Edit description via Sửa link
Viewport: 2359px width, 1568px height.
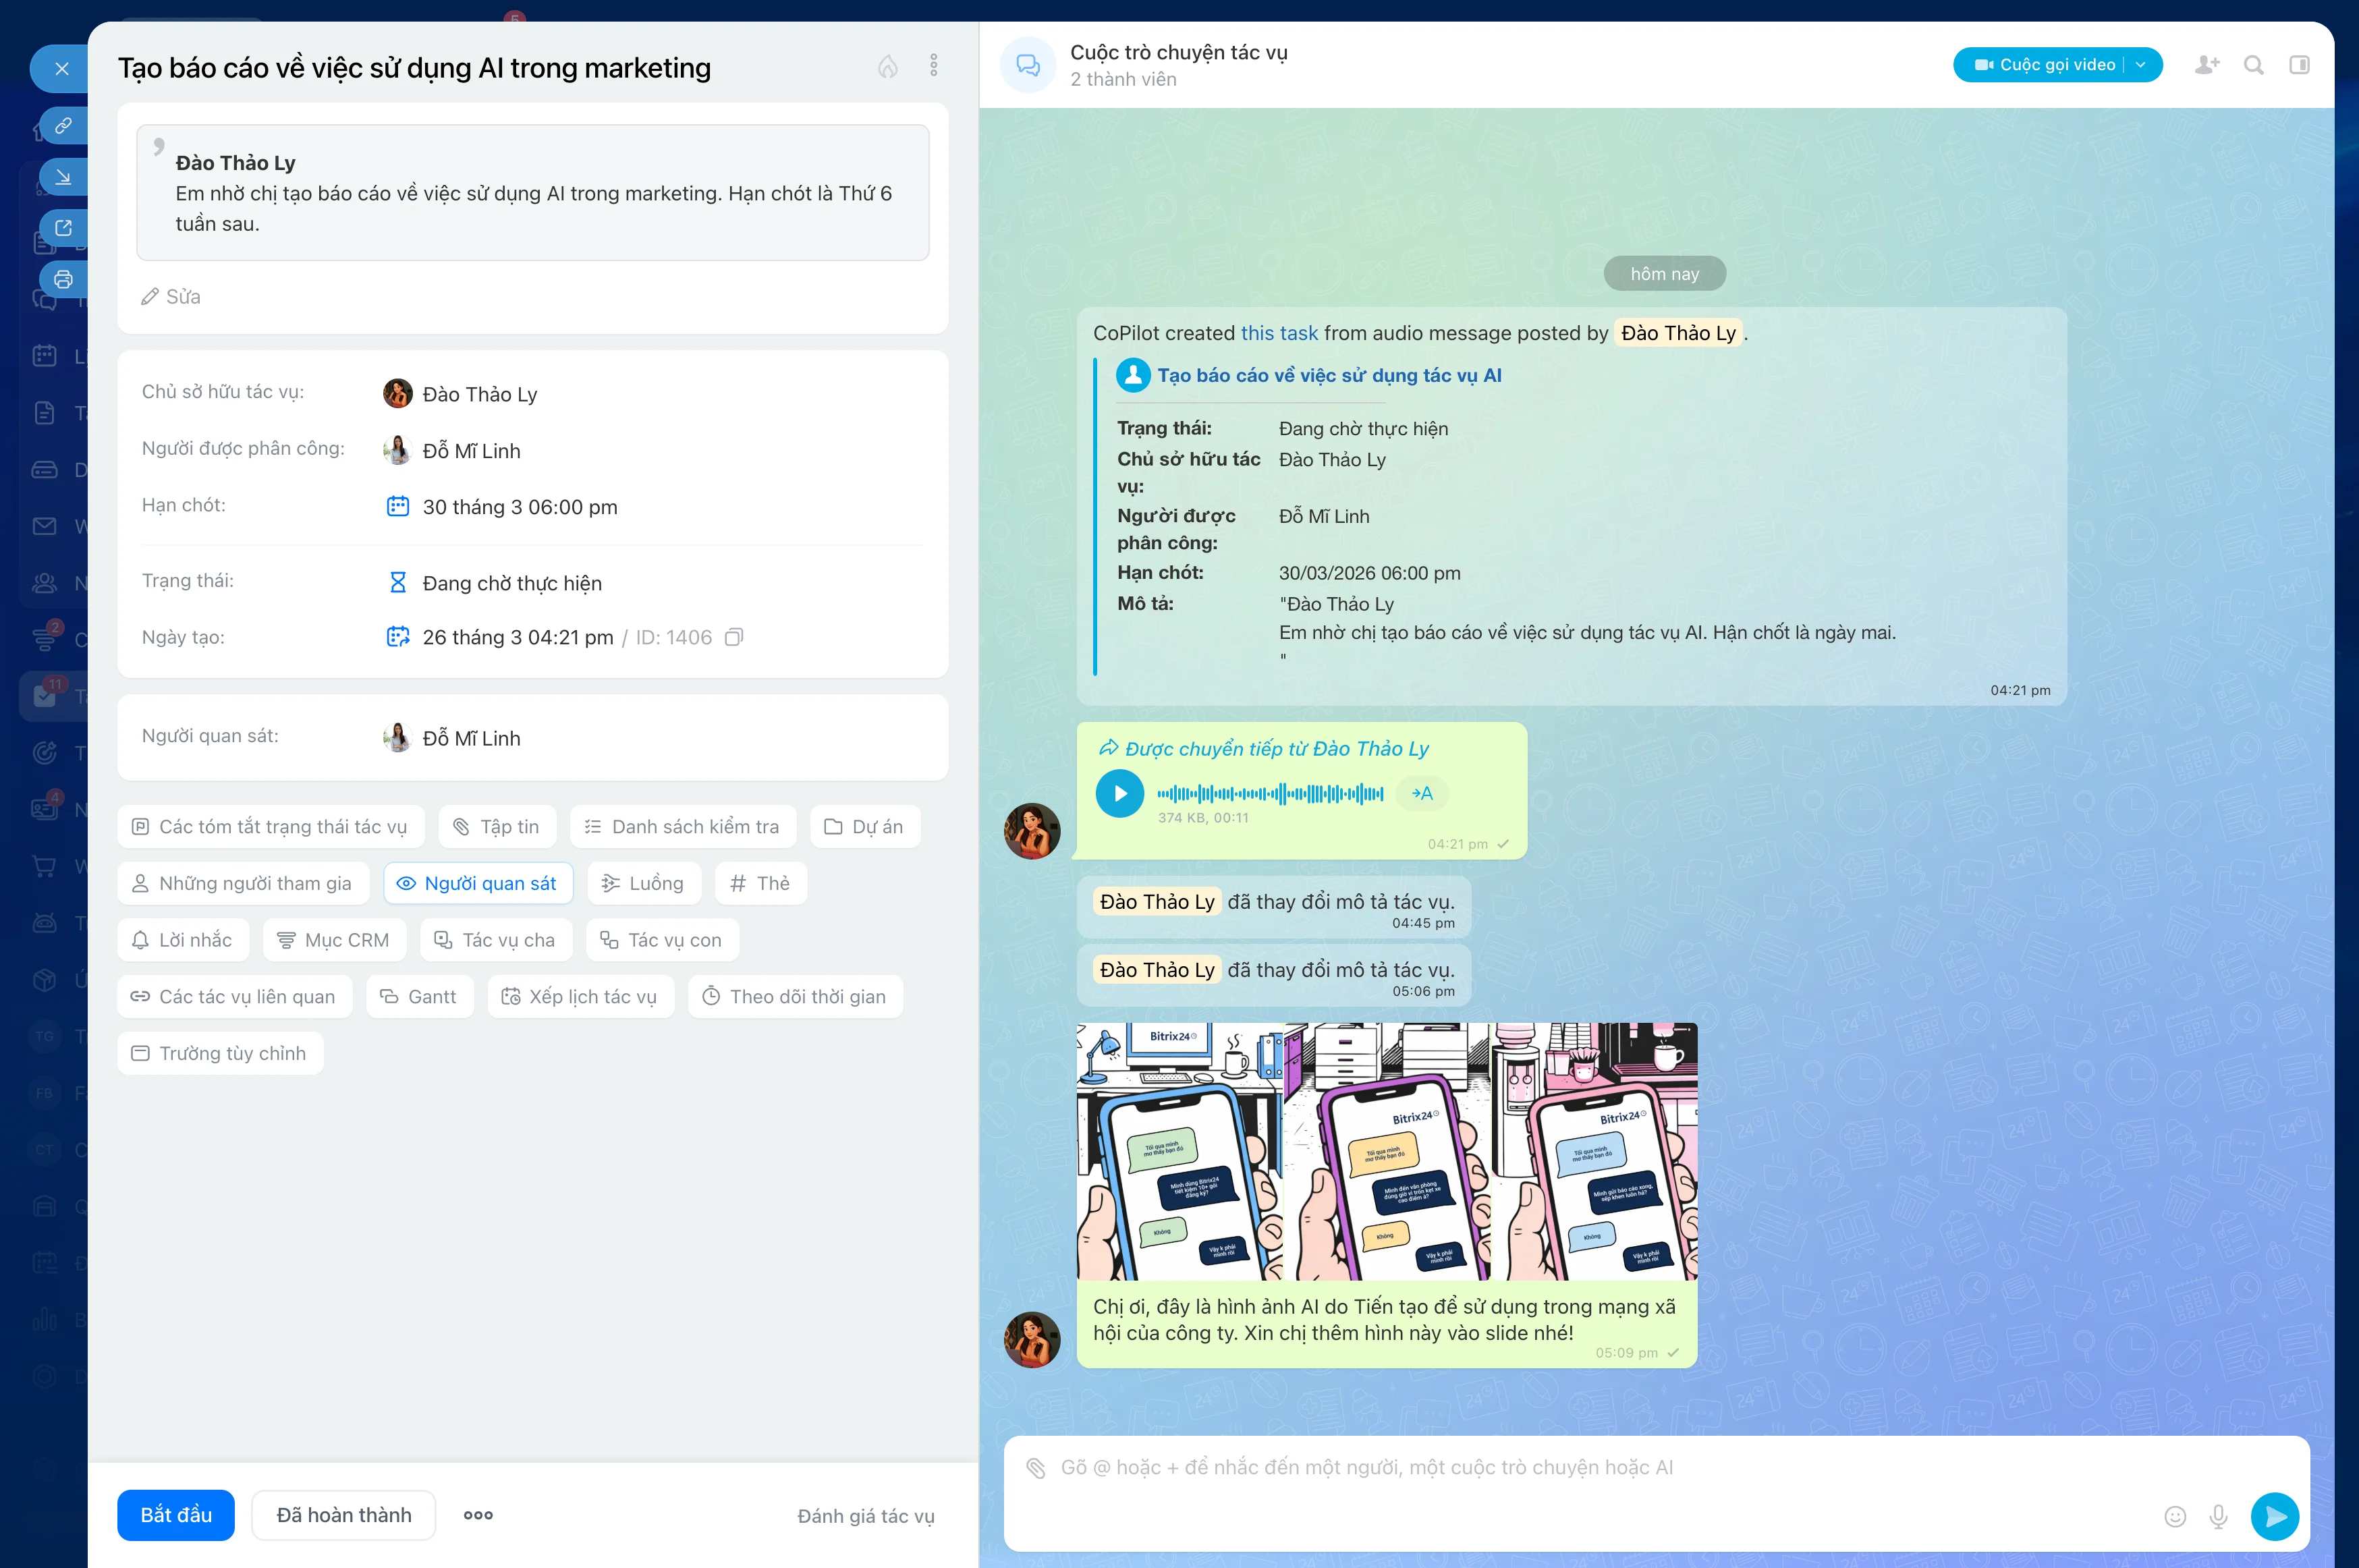(171, 297)
